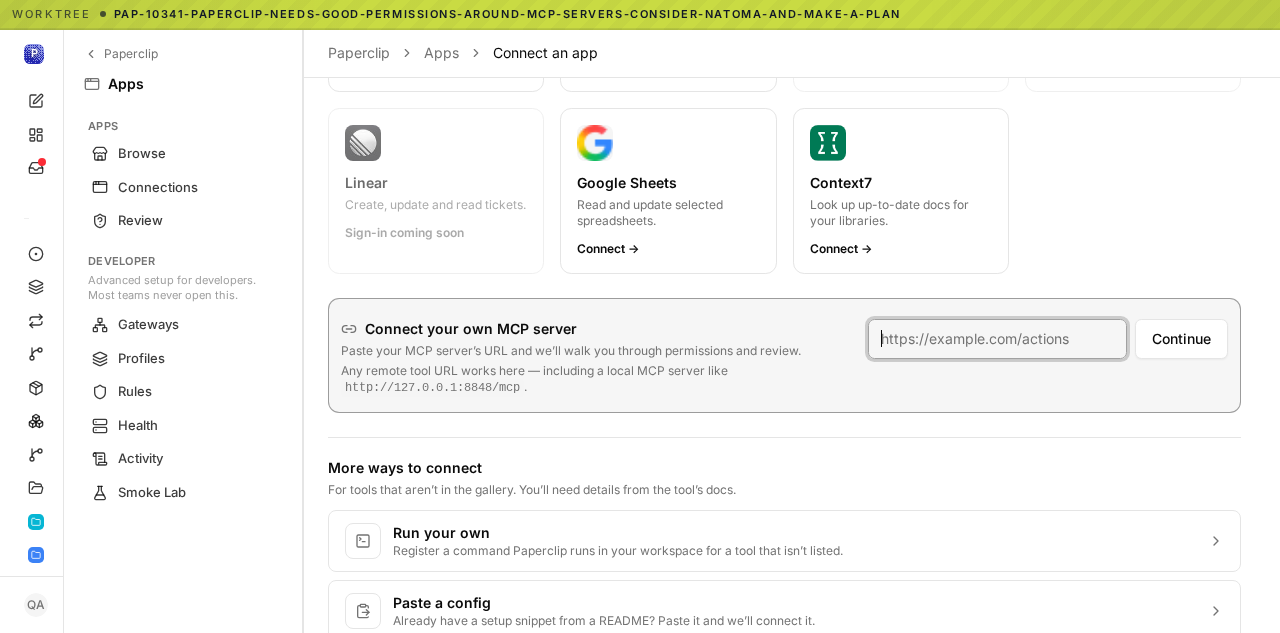1280x633 pixels.
Task: Expand Paste a config with the chevron
Action: (x=1216, y=611)
